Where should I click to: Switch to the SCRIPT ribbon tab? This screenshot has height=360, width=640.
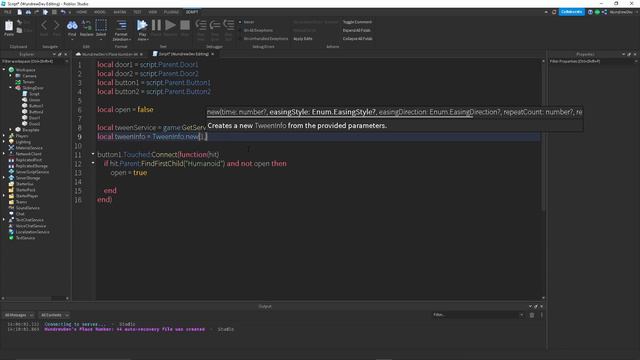click(x=192, y=12)
